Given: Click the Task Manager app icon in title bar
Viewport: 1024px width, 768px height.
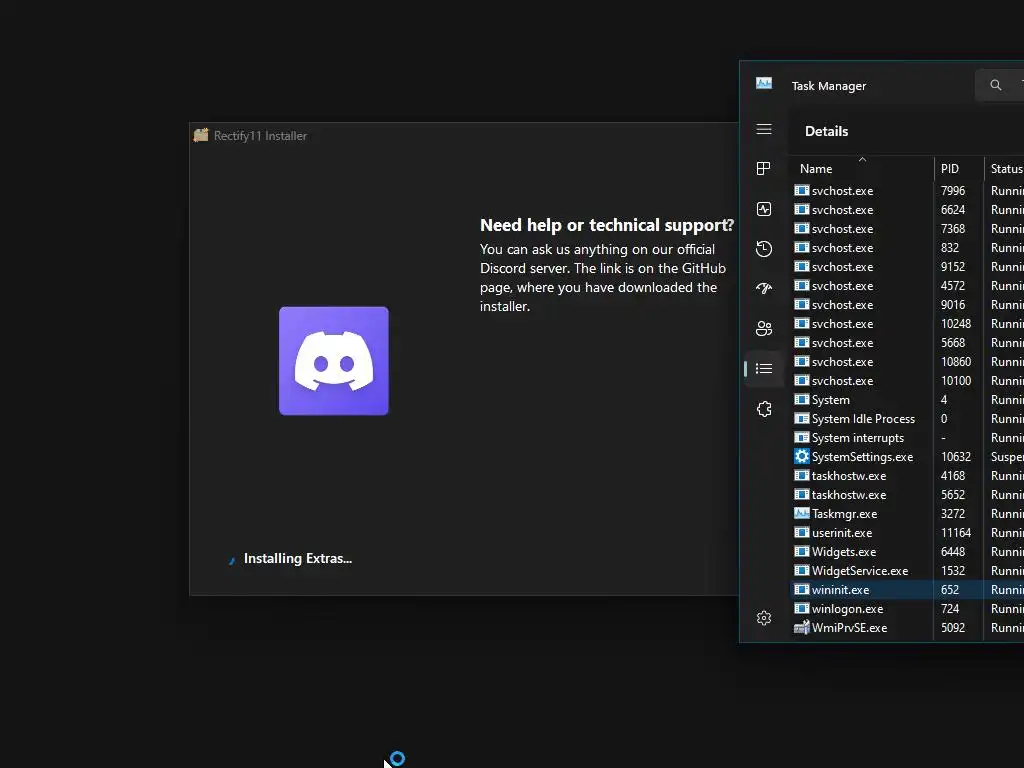Looking at the screenshot, I should [x=763, y=83].
